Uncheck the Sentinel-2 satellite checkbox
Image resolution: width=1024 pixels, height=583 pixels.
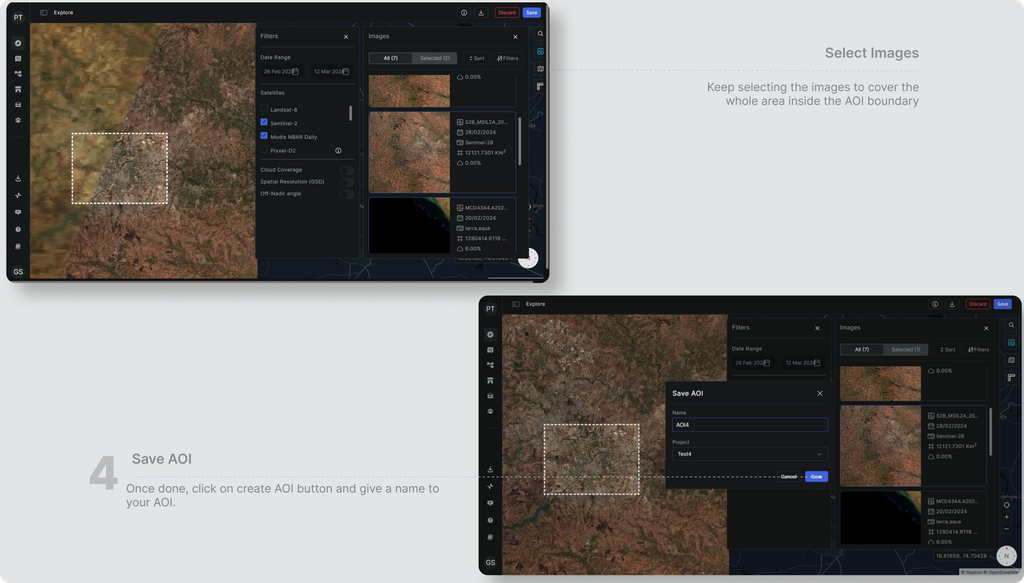pos(264,122)
